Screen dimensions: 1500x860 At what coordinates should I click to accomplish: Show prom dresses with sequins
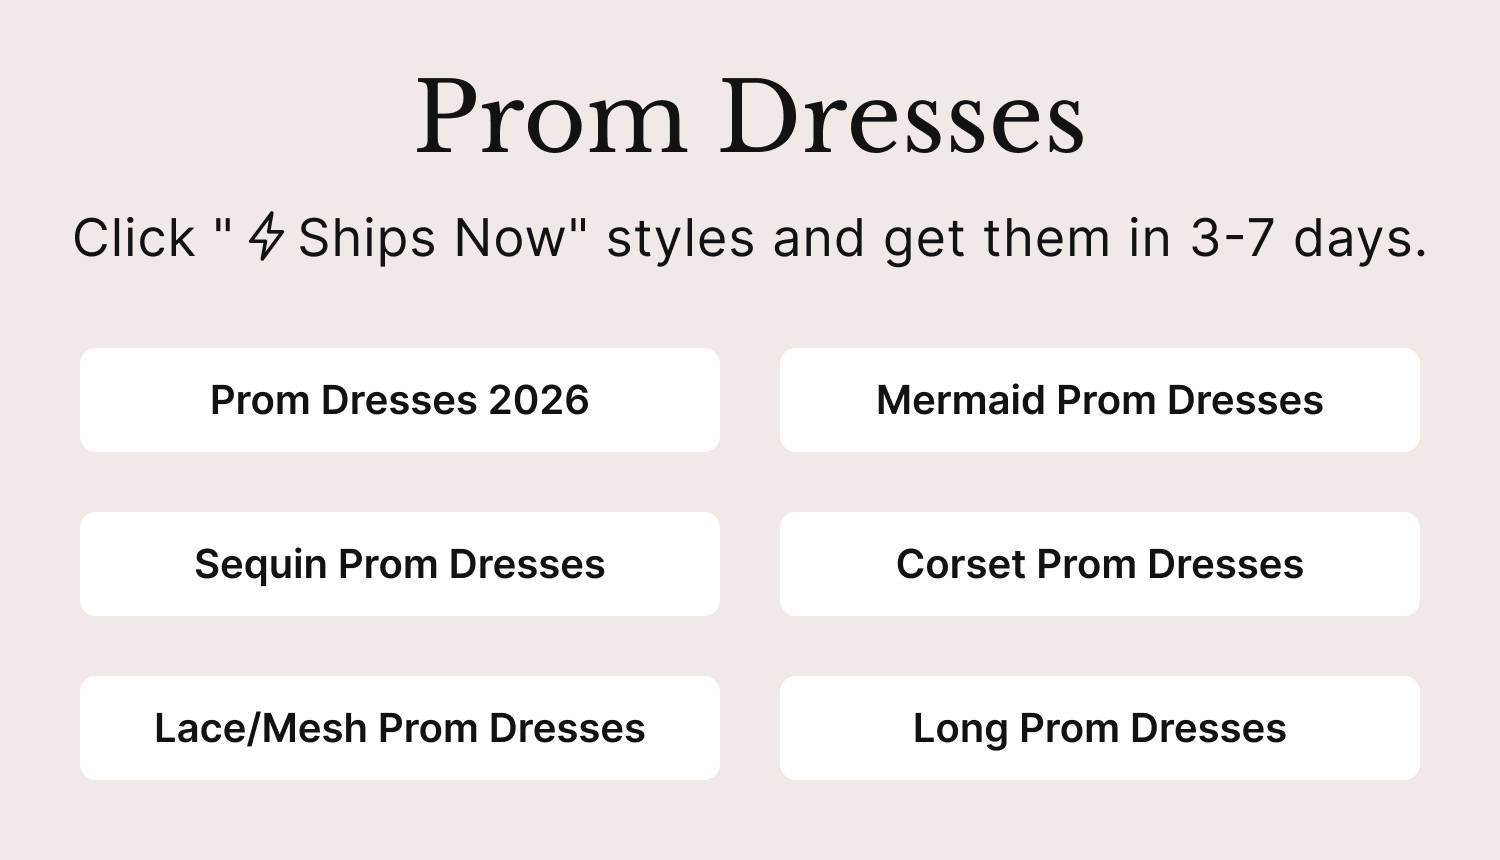399,564
